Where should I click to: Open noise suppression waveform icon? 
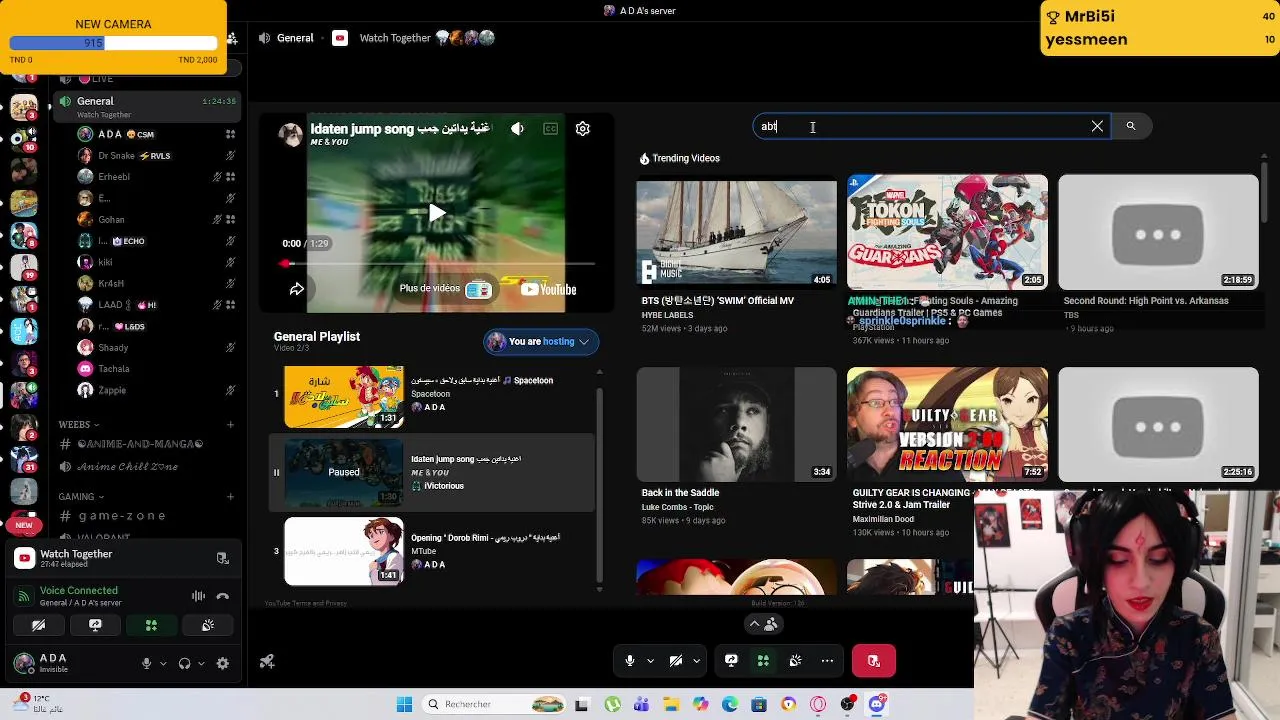coord(198,596)
